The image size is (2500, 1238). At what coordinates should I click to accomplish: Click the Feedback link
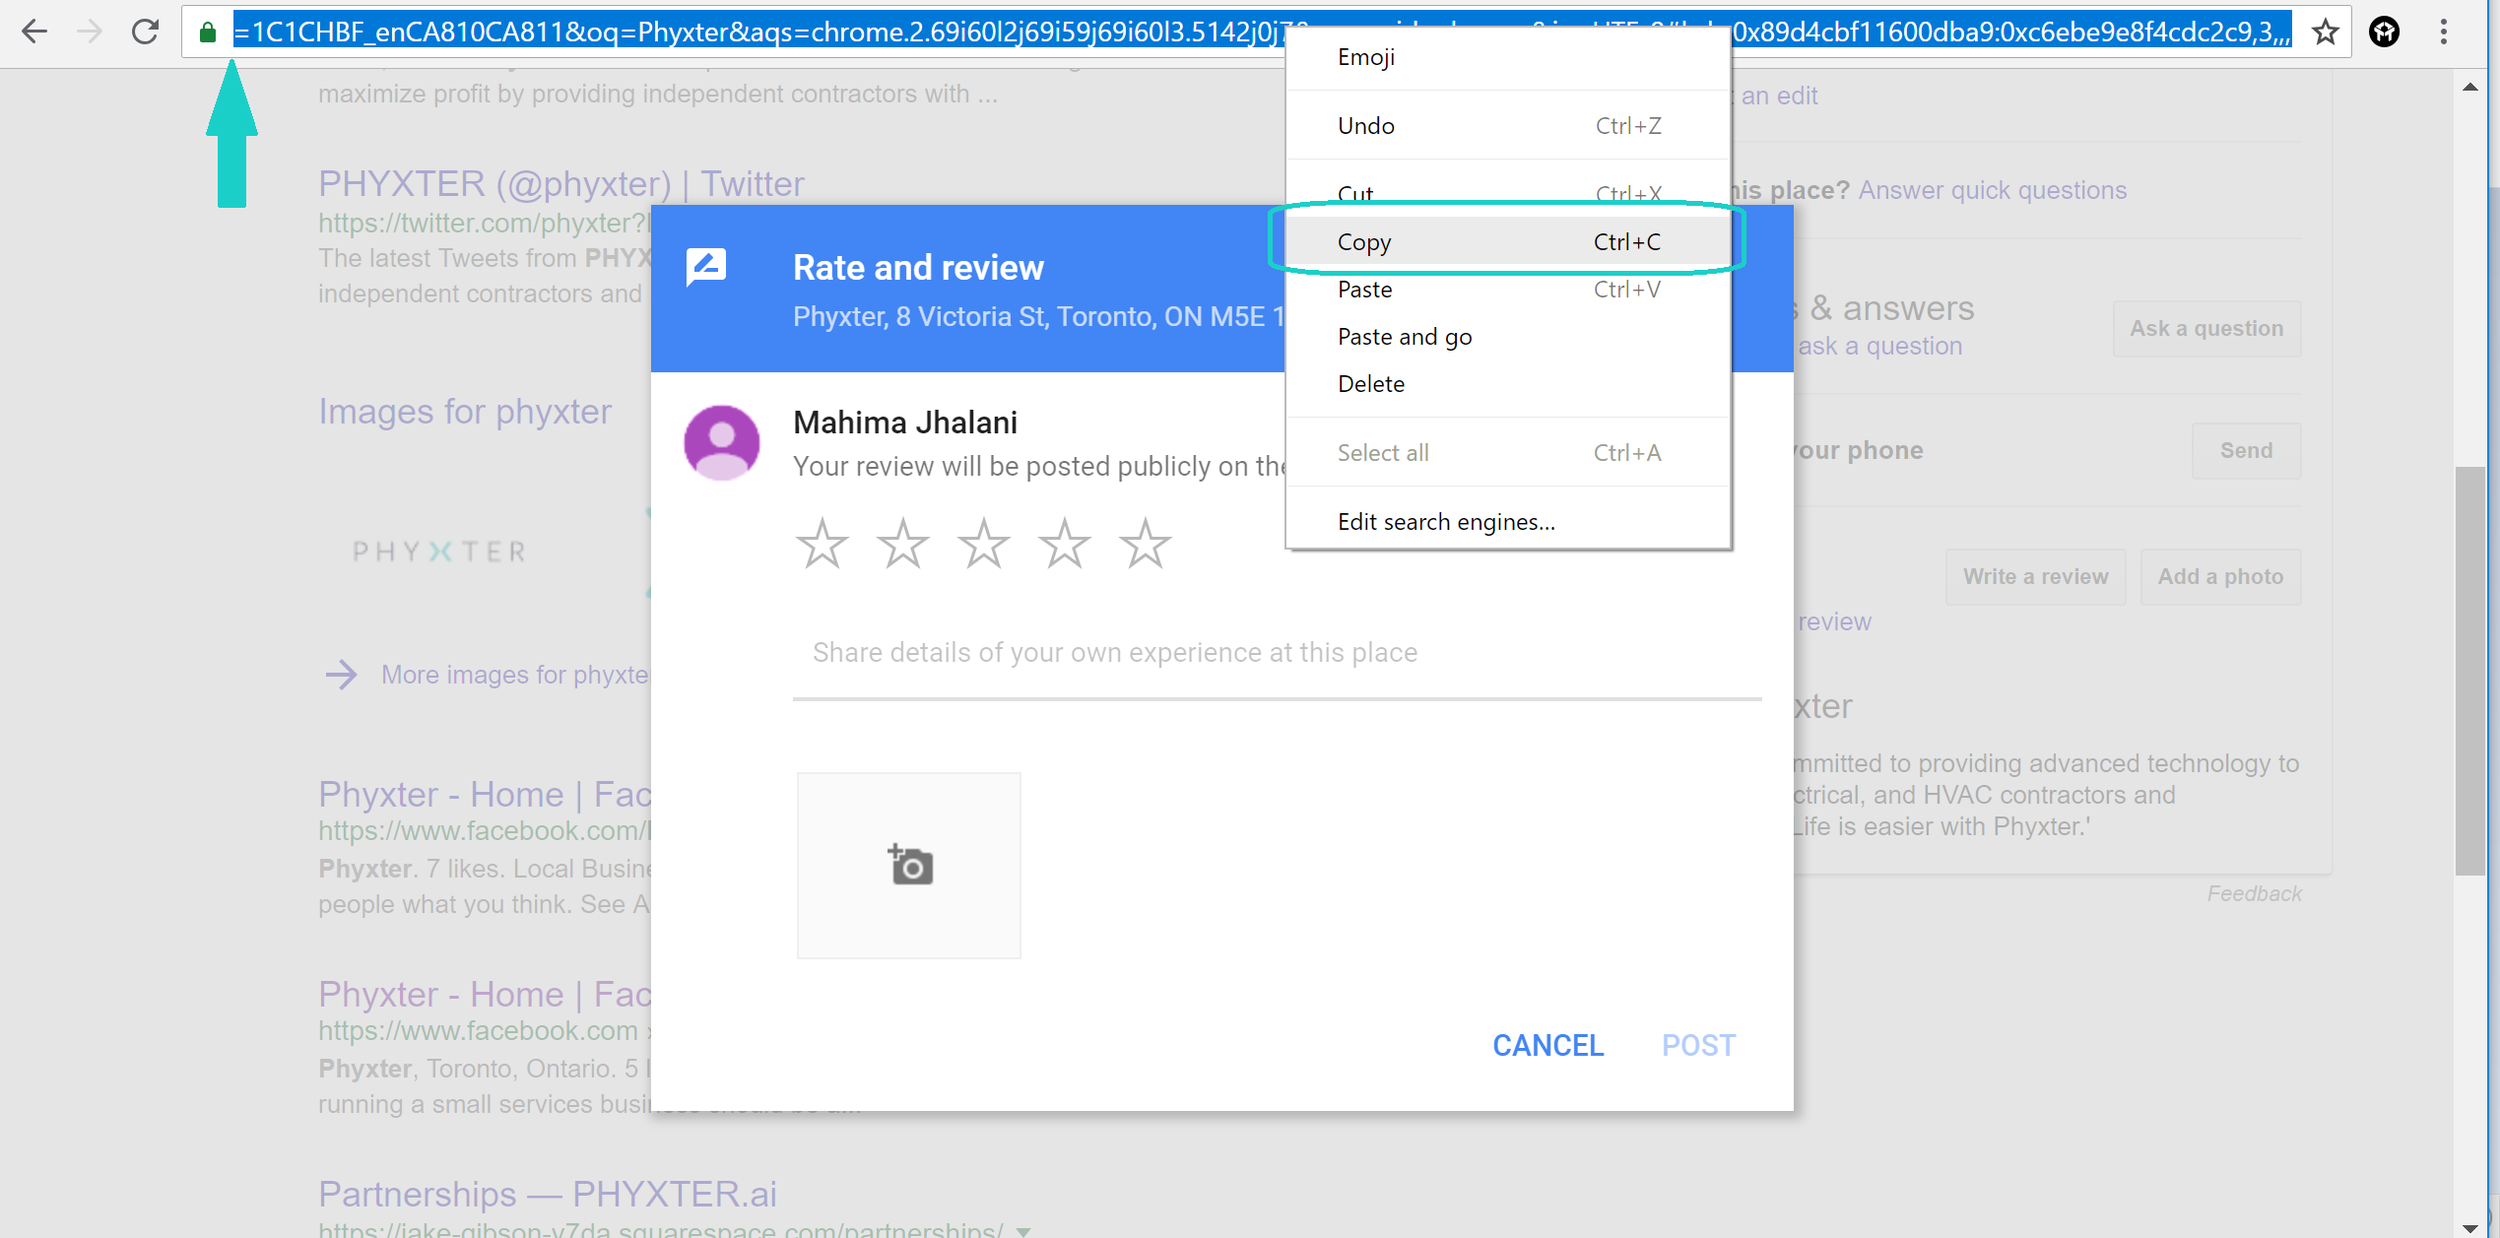[x=2254, y=894]
